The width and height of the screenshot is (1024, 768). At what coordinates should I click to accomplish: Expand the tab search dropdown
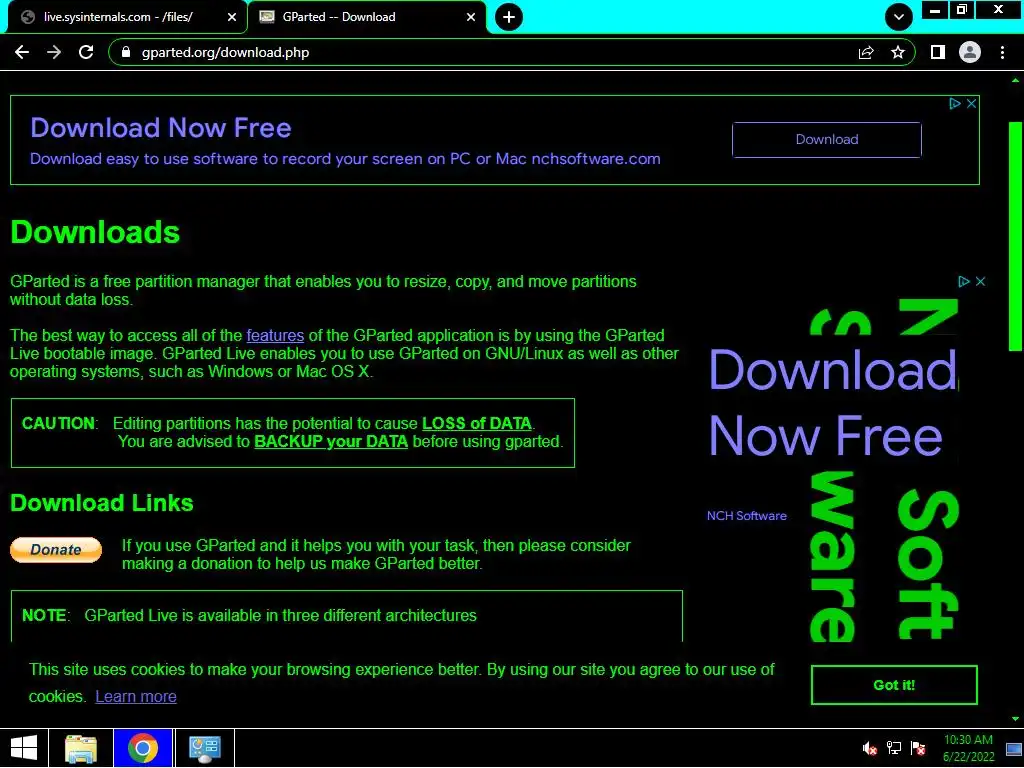(x=899, y=17)
